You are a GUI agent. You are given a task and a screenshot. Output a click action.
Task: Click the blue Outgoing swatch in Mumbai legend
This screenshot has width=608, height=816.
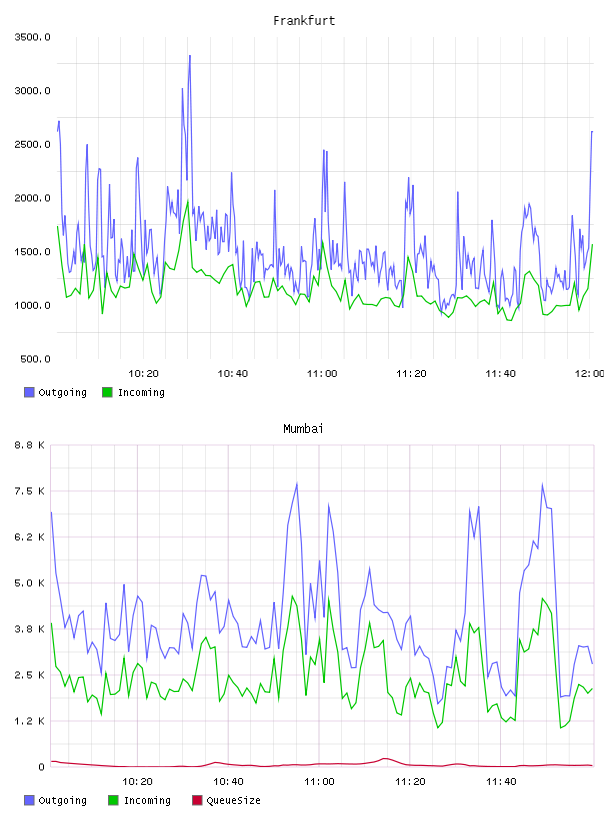tap(29, 800)
